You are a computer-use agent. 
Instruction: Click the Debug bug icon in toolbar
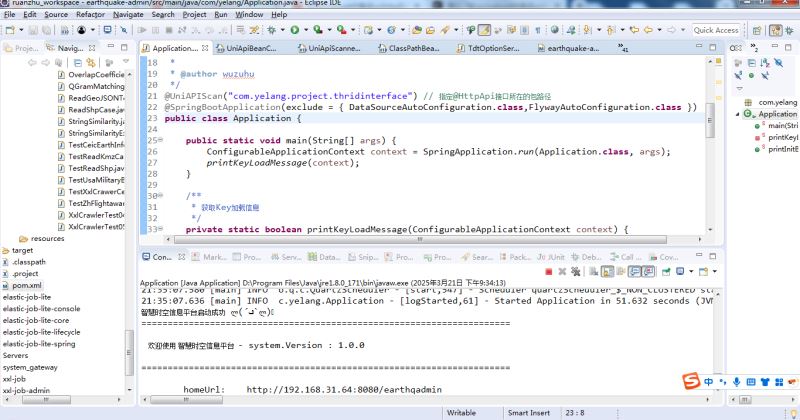tap(271, 30)
